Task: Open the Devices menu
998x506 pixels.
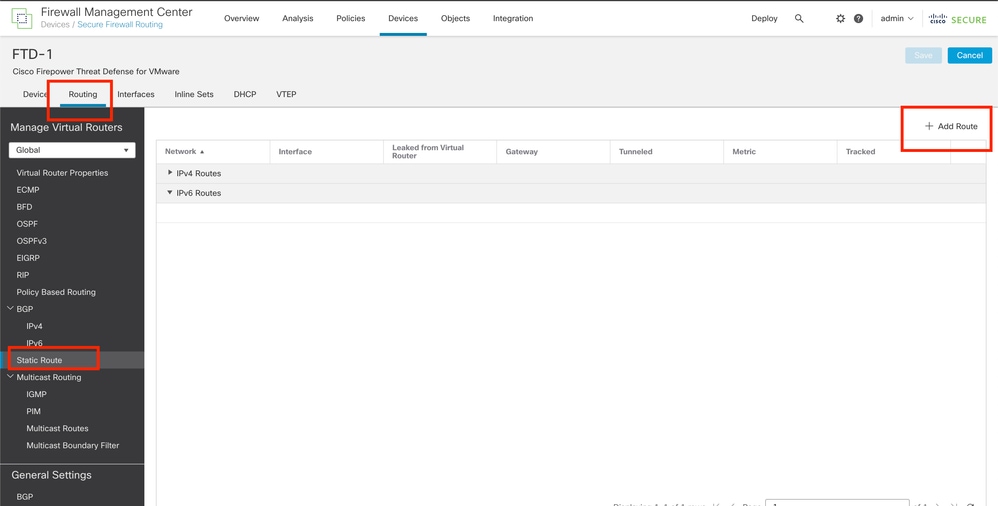Action: (403, 18)
